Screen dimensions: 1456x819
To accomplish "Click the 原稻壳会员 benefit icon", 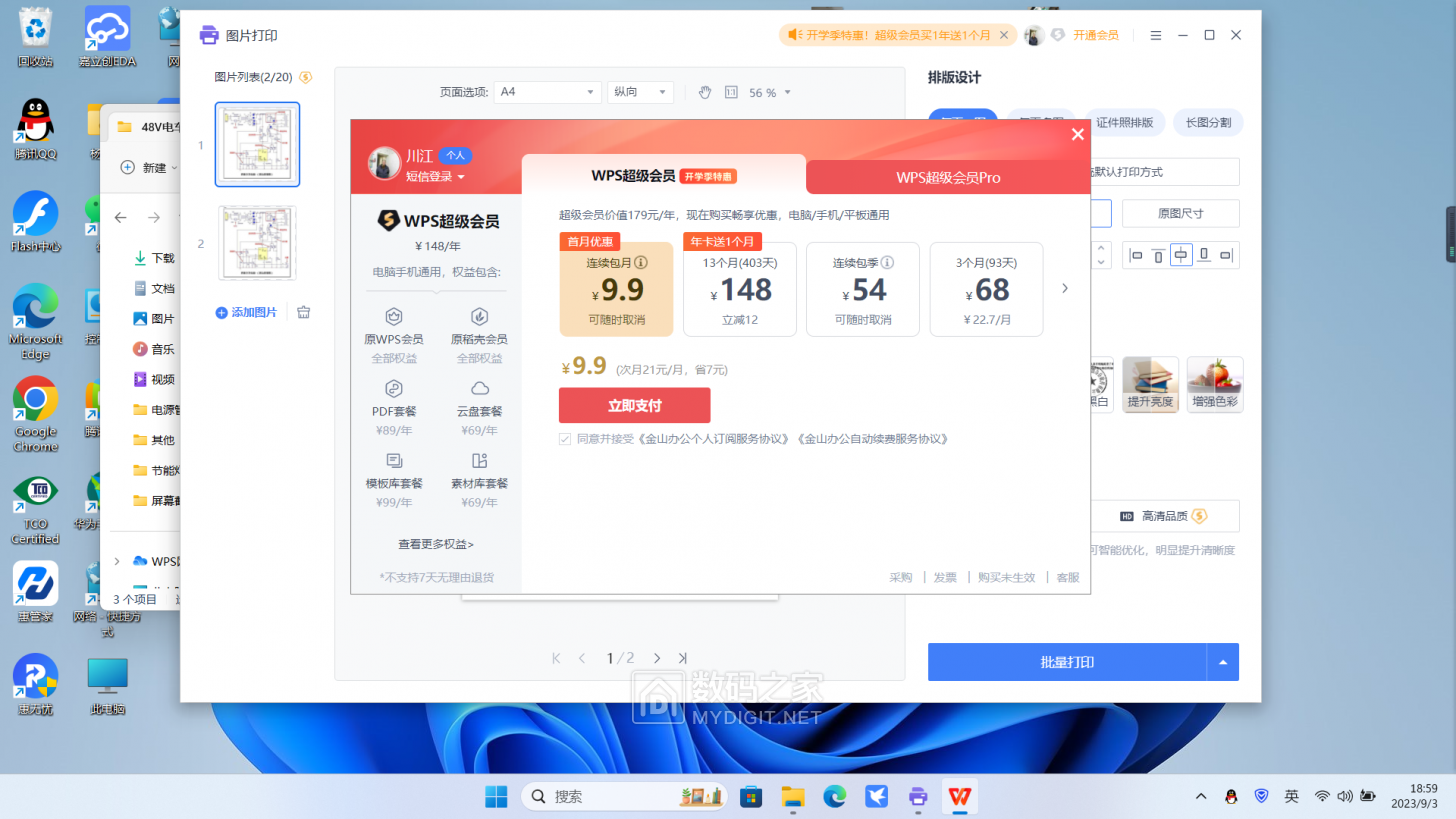I will point(479,316).
